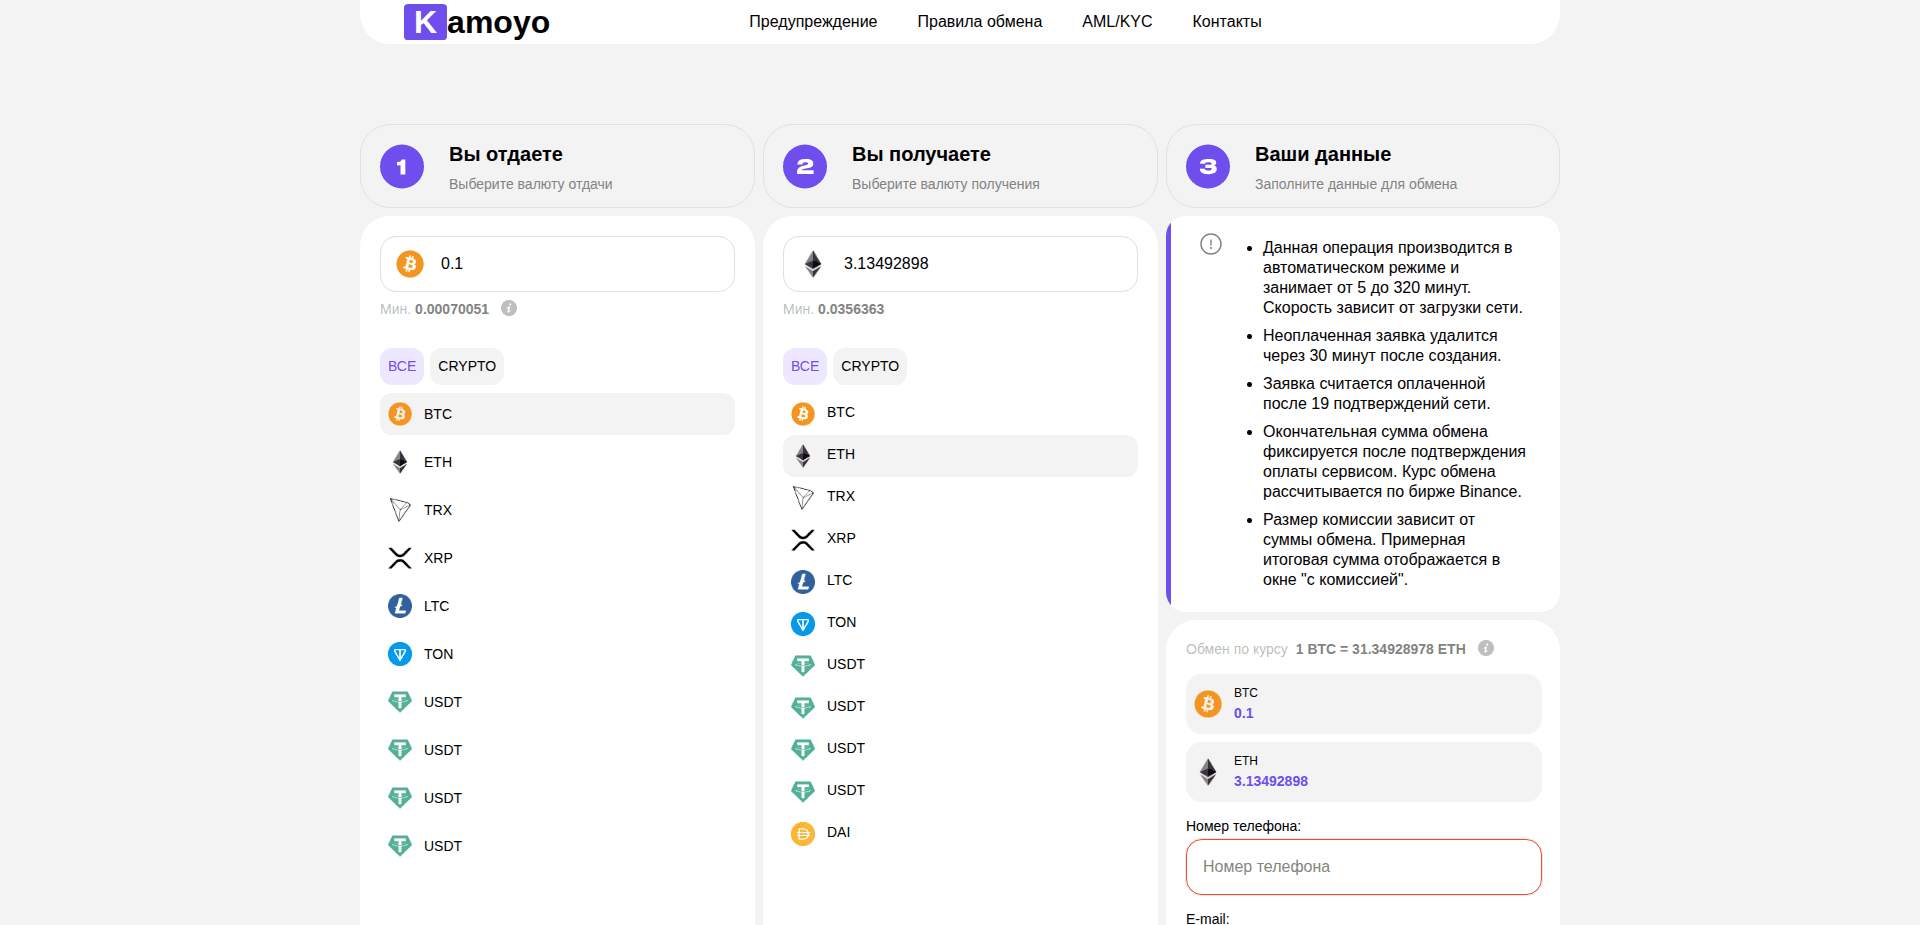Open the AML/KYC page
The width and height of the screenshot is (1920, 925).
click(x=1116, y=21)
